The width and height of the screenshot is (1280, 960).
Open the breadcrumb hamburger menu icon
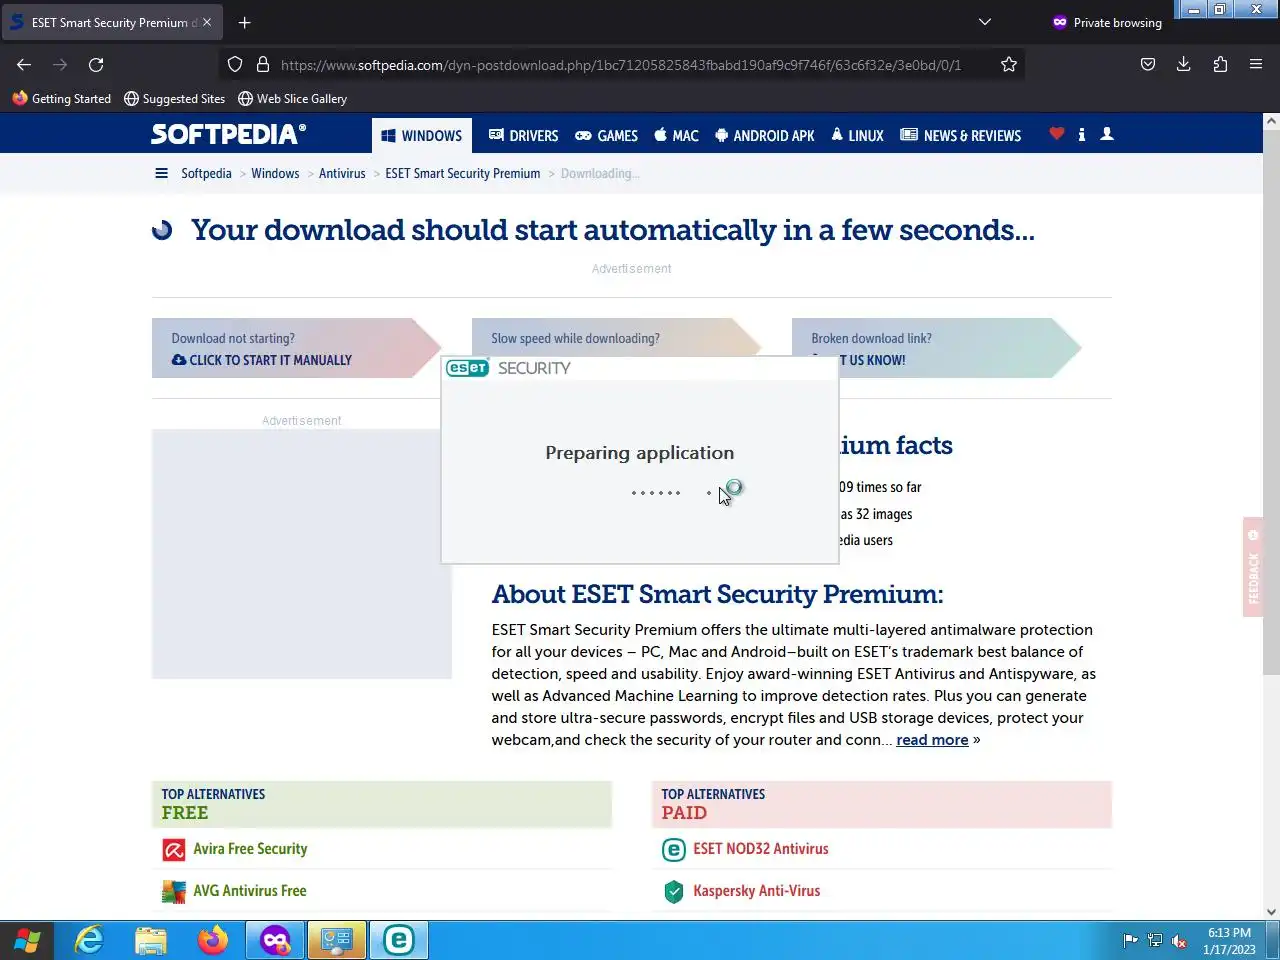[161, 173]
